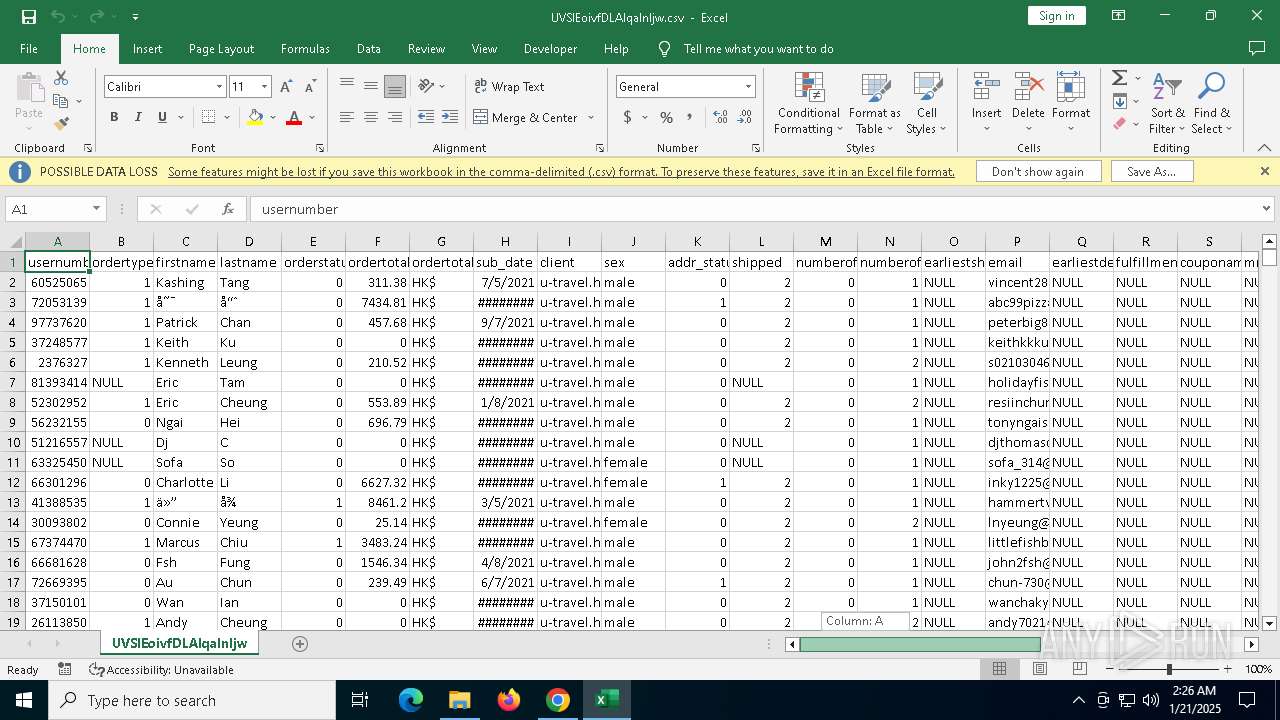Decrease font size button
This screenshot has height=720, width=1280.
click(x=310, y=87)
